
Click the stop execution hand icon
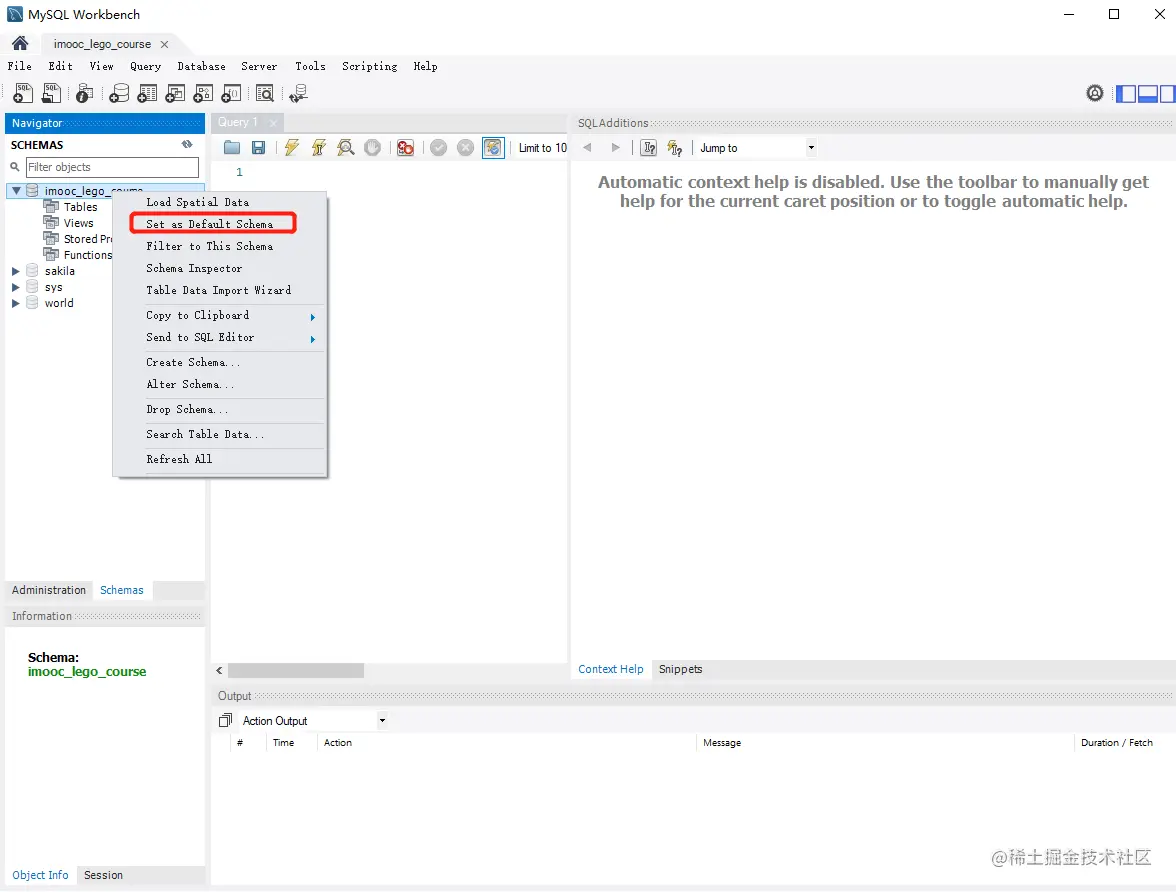(373, 148)
